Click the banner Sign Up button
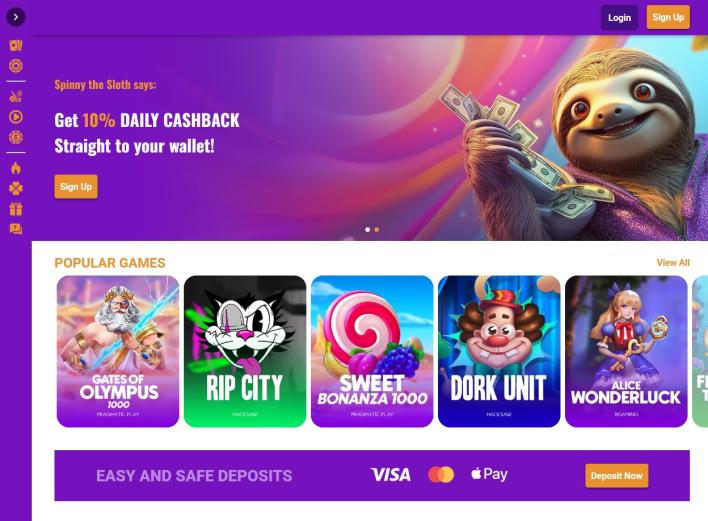 pos(76,186)
